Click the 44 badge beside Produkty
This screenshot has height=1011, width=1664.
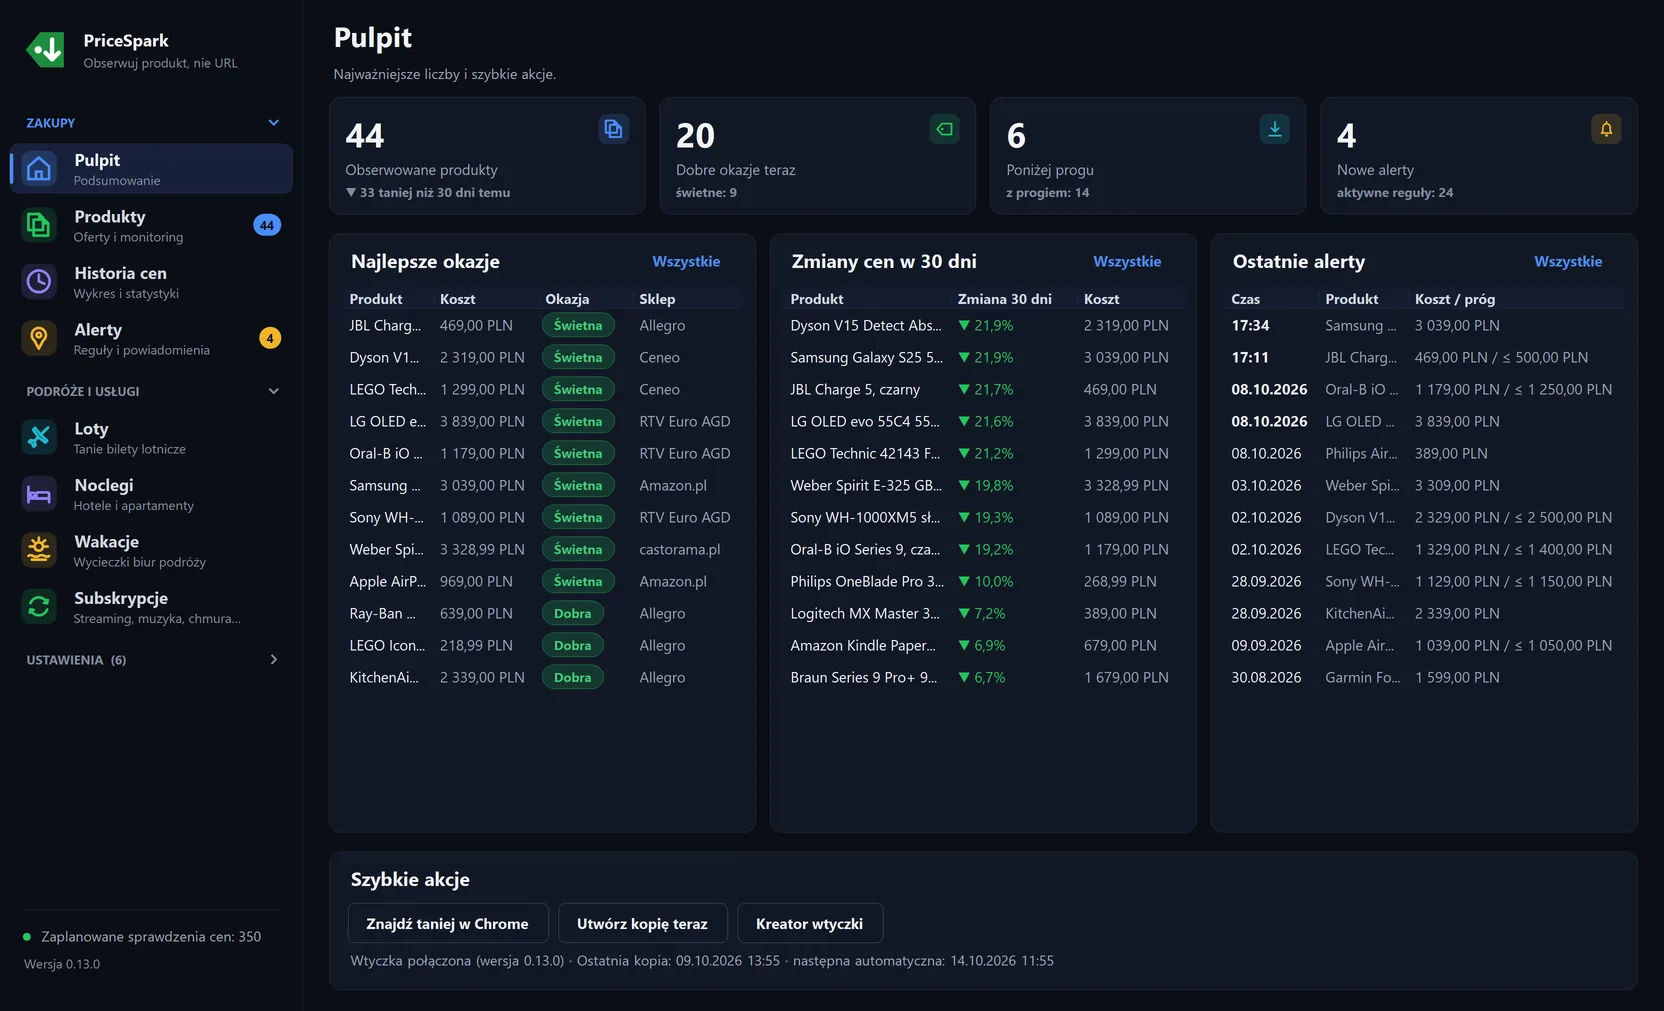[x=267, y=225]
